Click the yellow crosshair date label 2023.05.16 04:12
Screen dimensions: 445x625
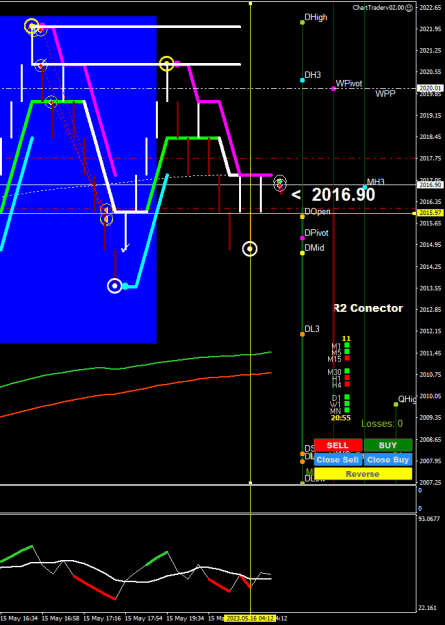point(250,619)
